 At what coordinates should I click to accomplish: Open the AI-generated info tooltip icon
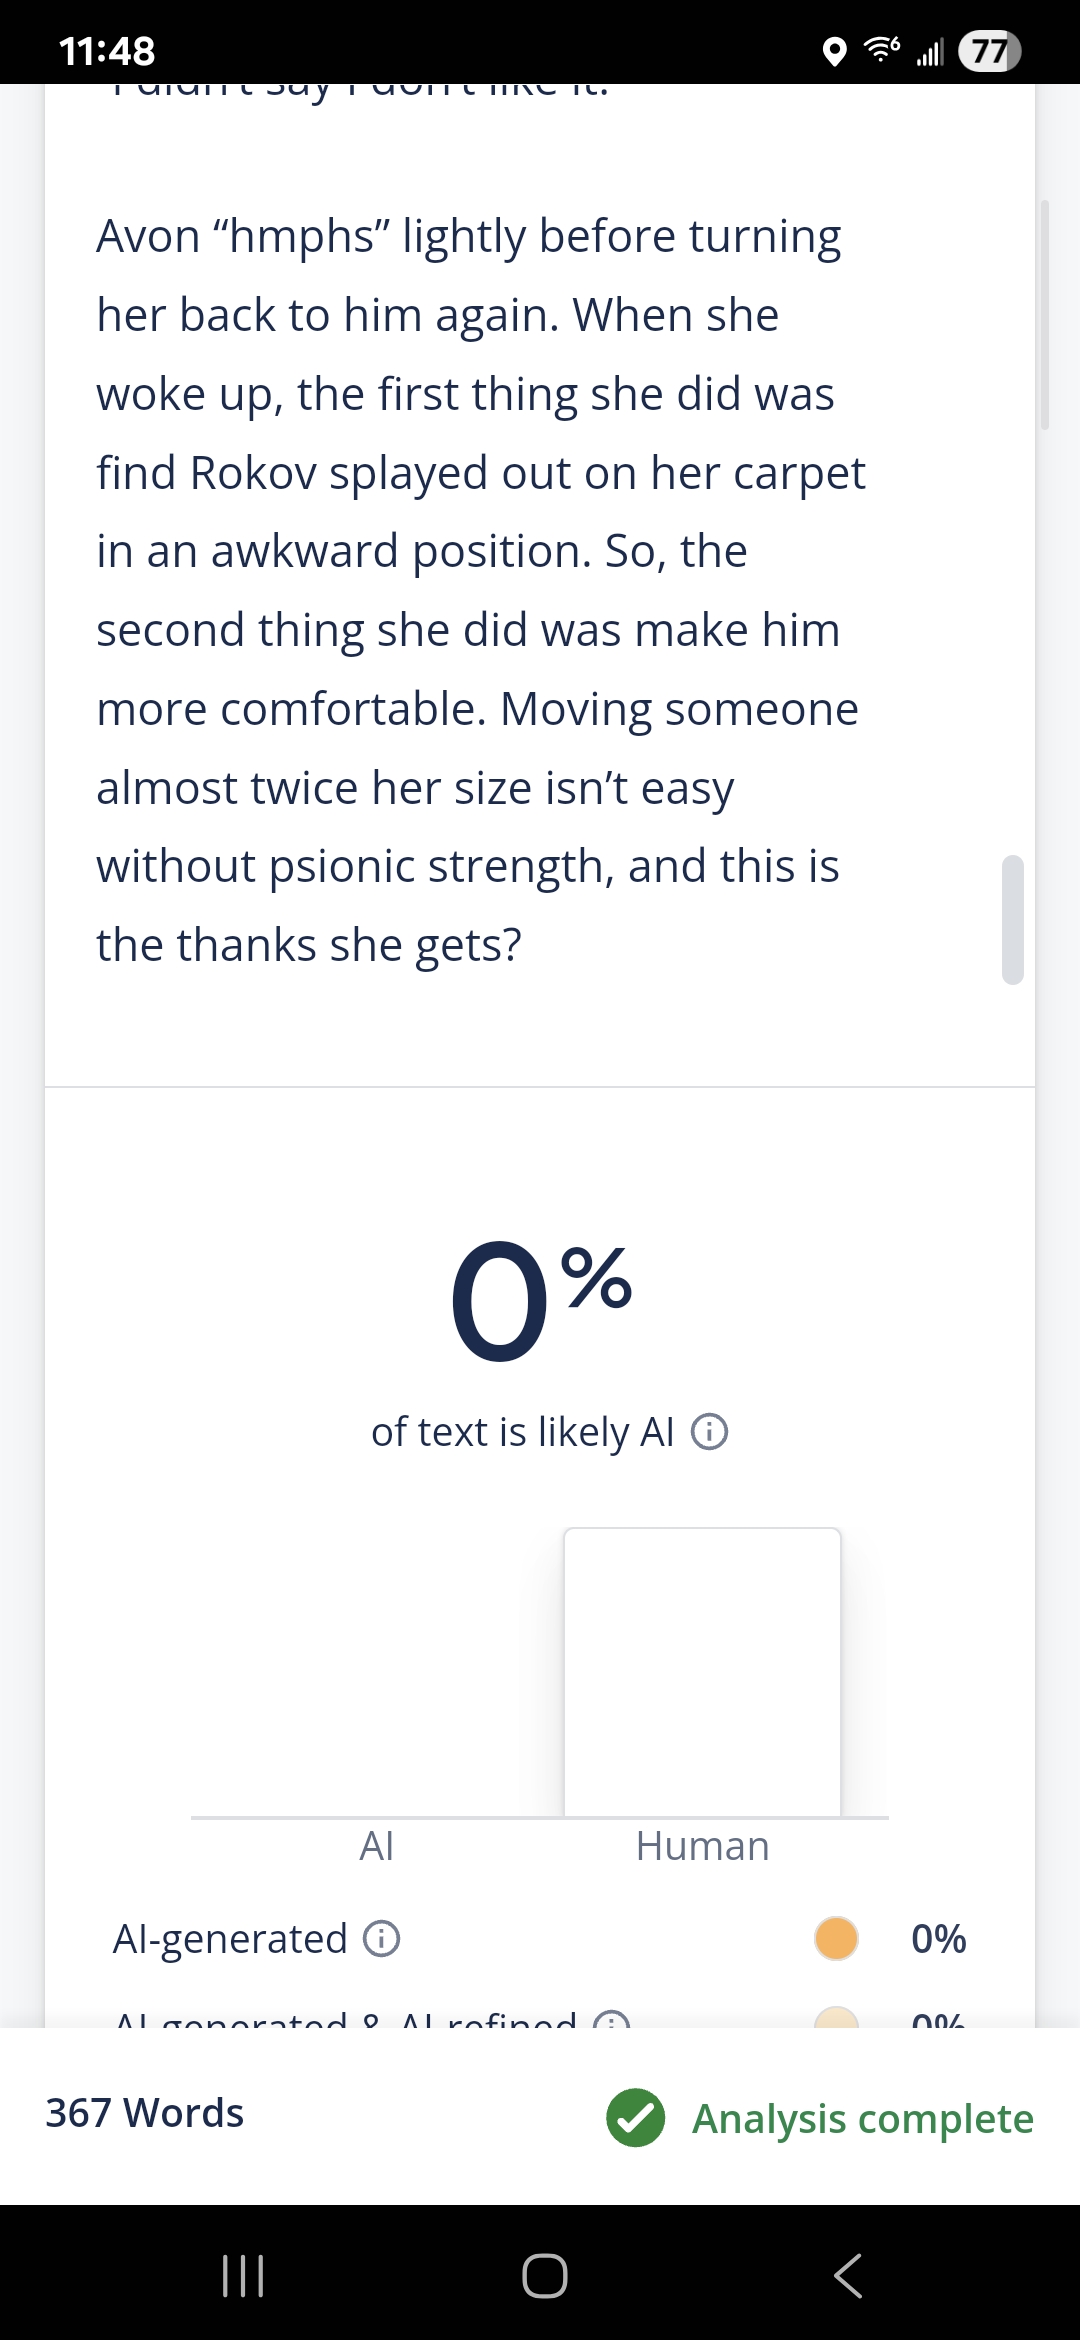(381, 1939)
